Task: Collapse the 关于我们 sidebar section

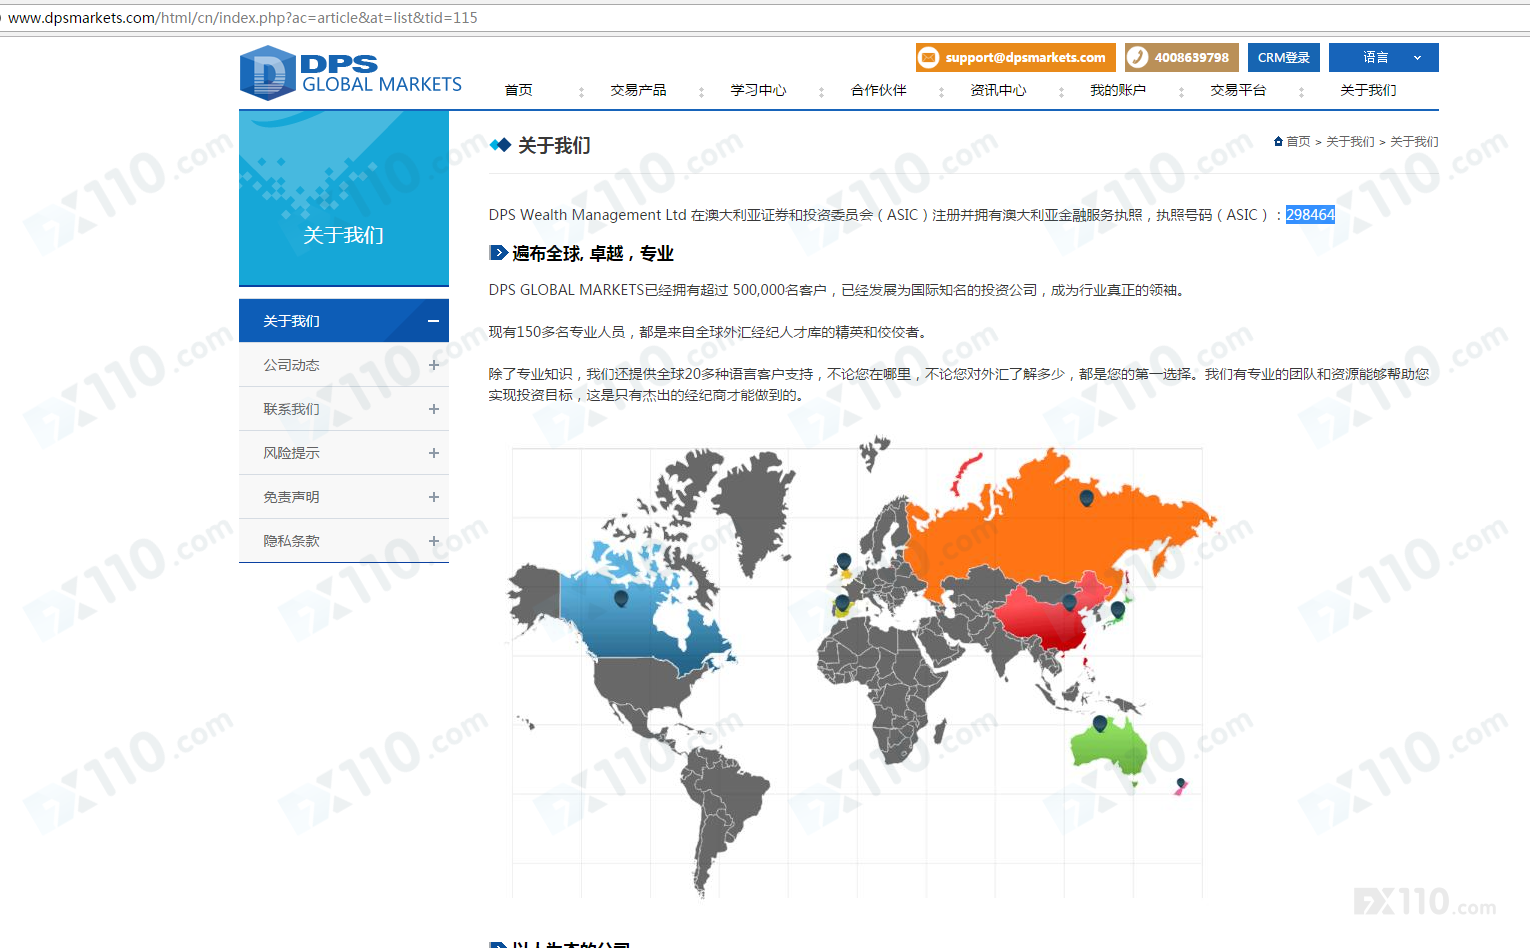Action: click(433, 321)
